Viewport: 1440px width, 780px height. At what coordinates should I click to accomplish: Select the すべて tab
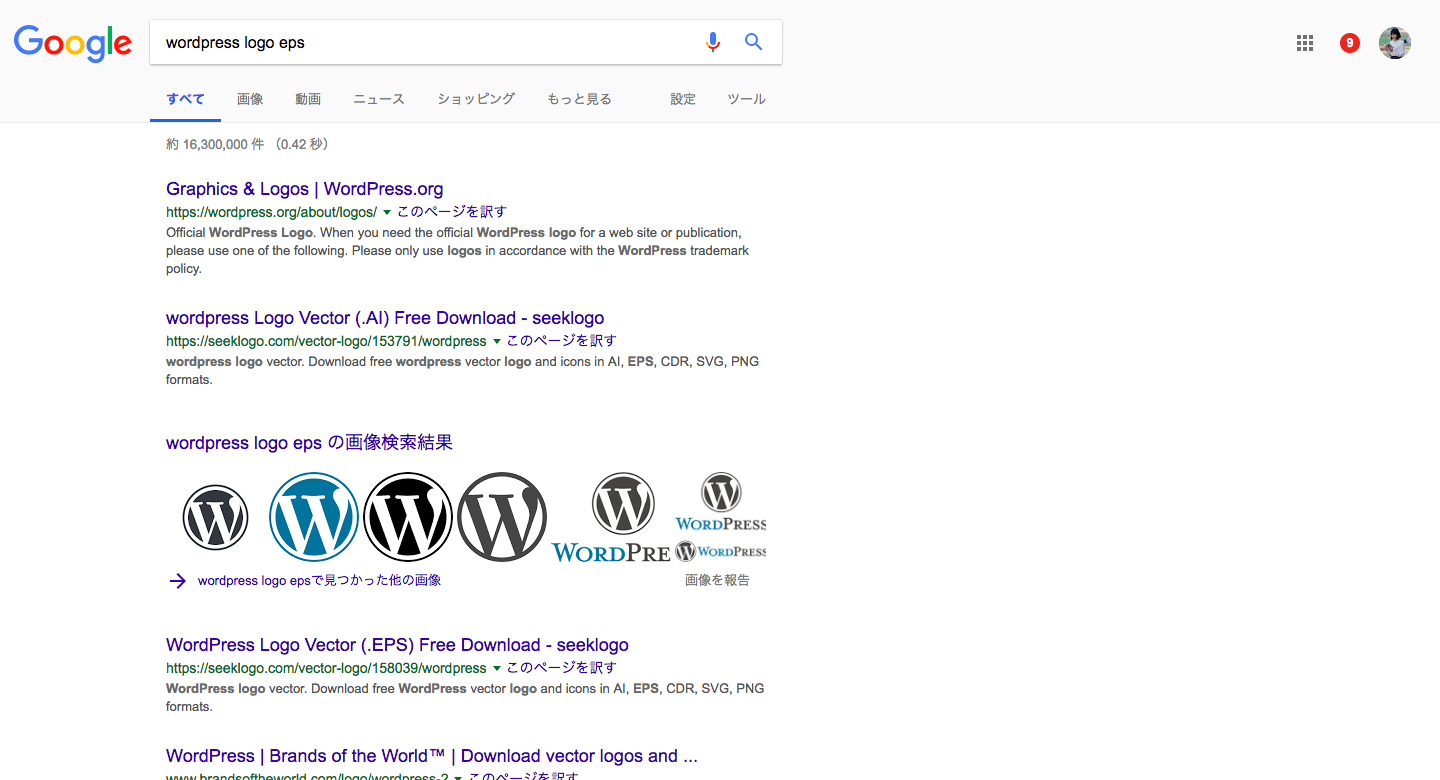(x=185, y=99)
